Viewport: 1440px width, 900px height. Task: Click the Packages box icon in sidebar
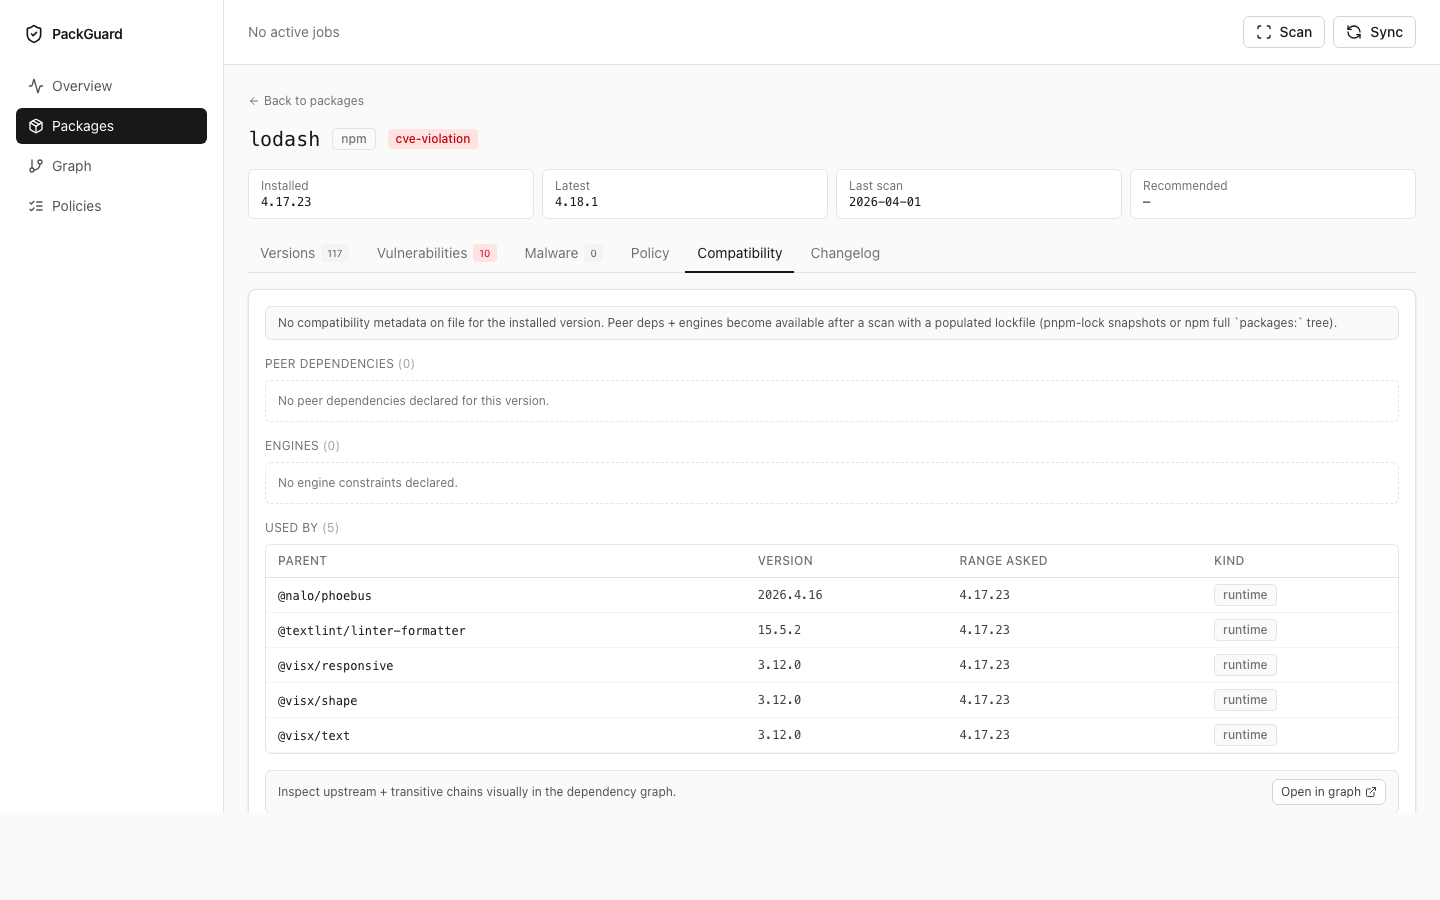tap(36, 126)
